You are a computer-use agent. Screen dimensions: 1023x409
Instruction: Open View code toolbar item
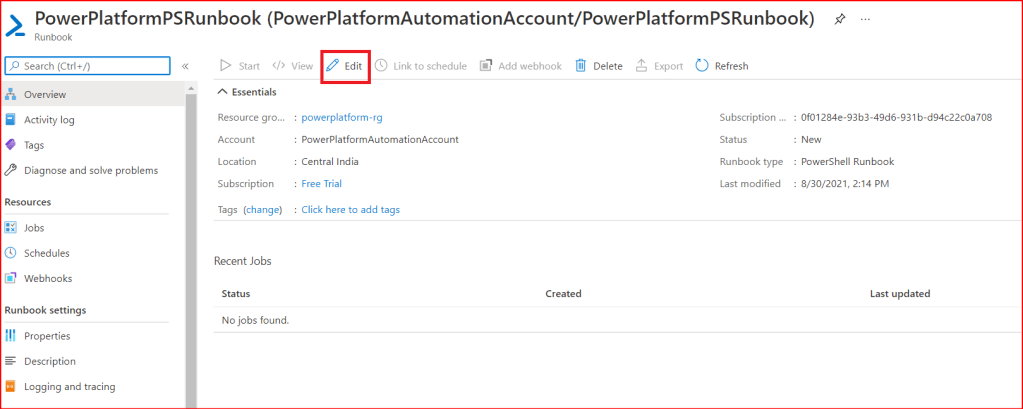[x=293, y=66]
